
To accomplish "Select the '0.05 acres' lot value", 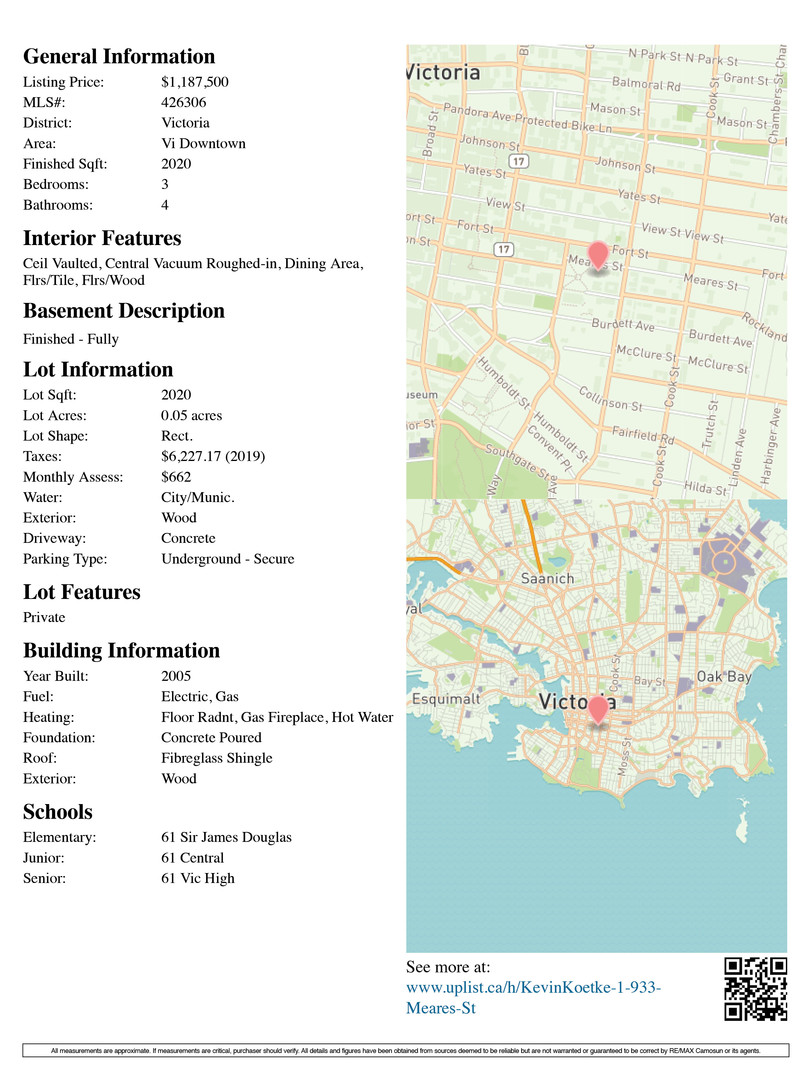I will [191, 415].
